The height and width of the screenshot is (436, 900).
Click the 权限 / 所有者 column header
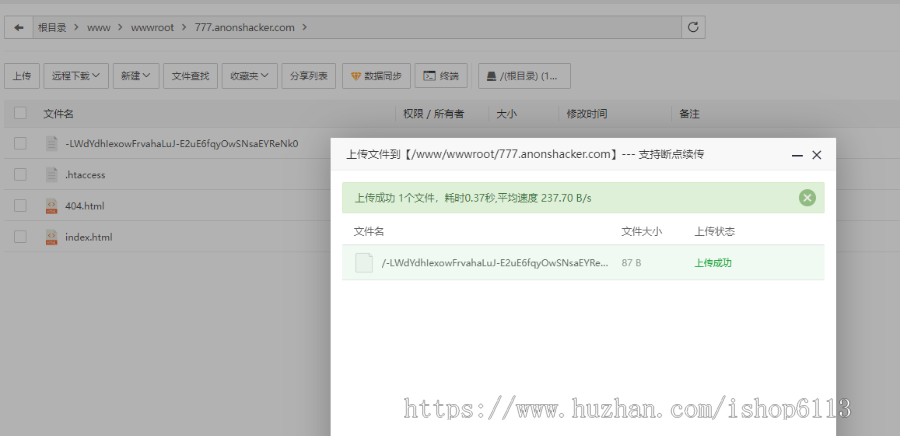[x=433, y=114]
